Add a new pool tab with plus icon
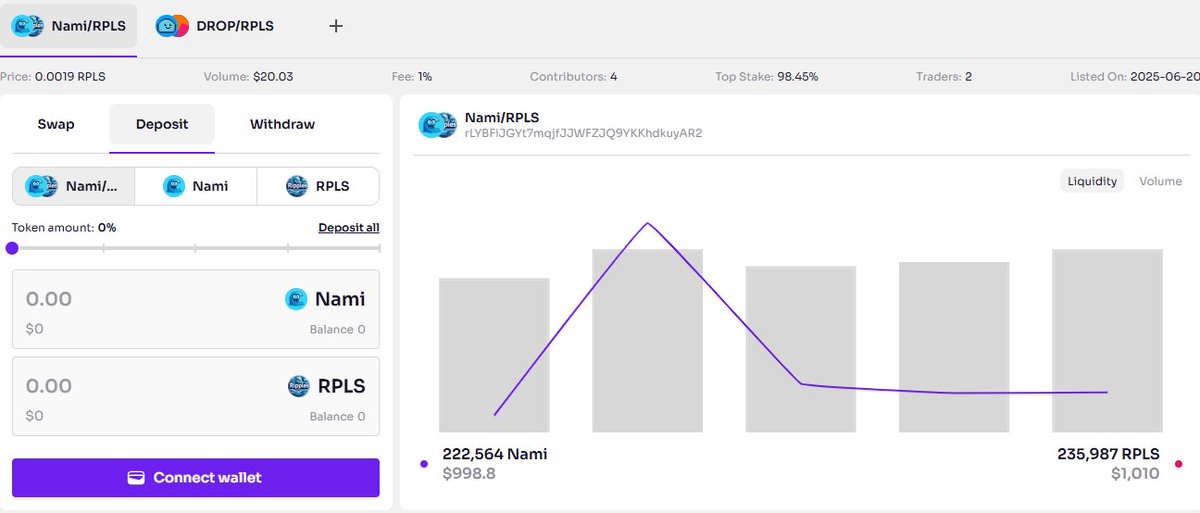This screenshot has height=513, width=1200. pyautogui.click(x=336, y=26)
